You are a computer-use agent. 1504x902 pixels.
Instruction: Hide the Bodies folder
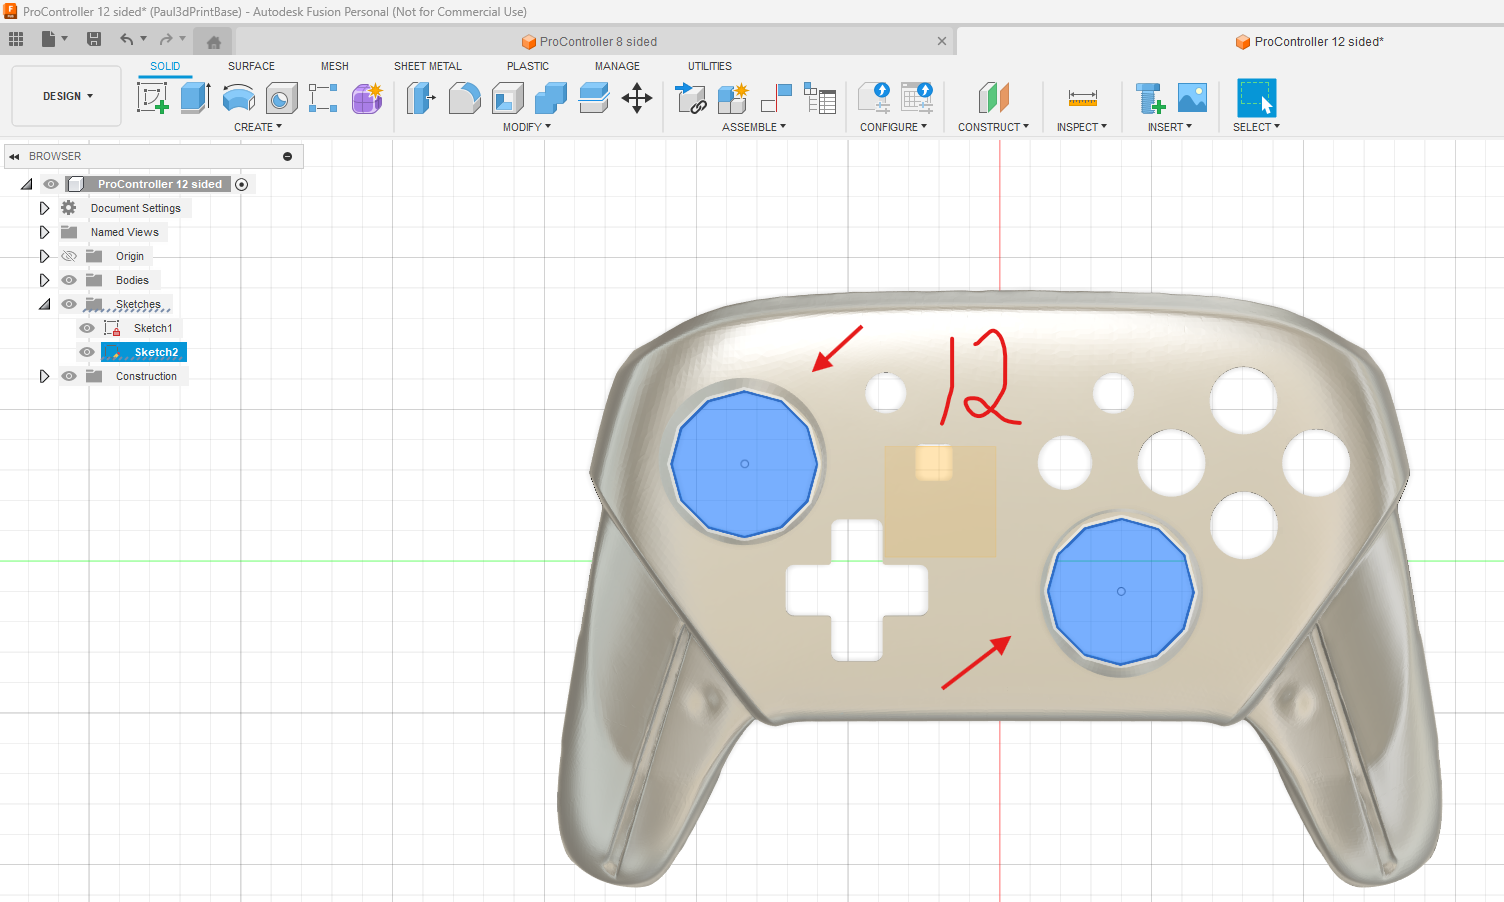pos(69,280)
